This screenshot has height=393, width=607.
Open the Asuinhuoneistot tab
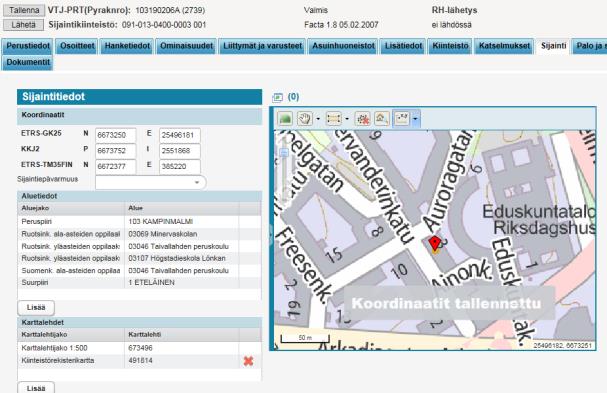pos(343,46)
